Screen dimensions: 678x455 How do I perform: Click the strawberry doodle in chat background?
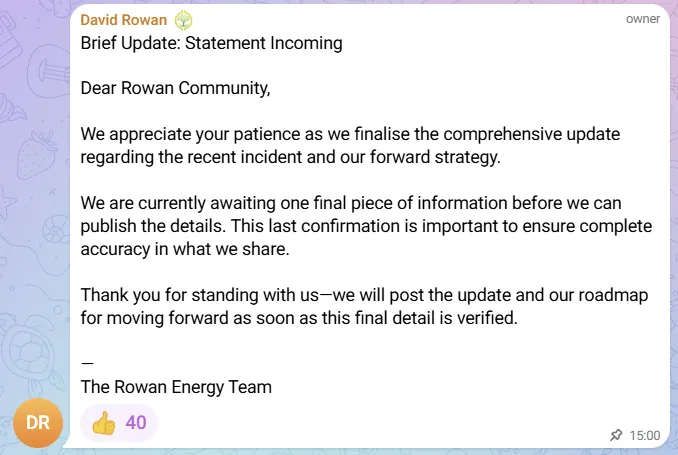pos(37,155)
